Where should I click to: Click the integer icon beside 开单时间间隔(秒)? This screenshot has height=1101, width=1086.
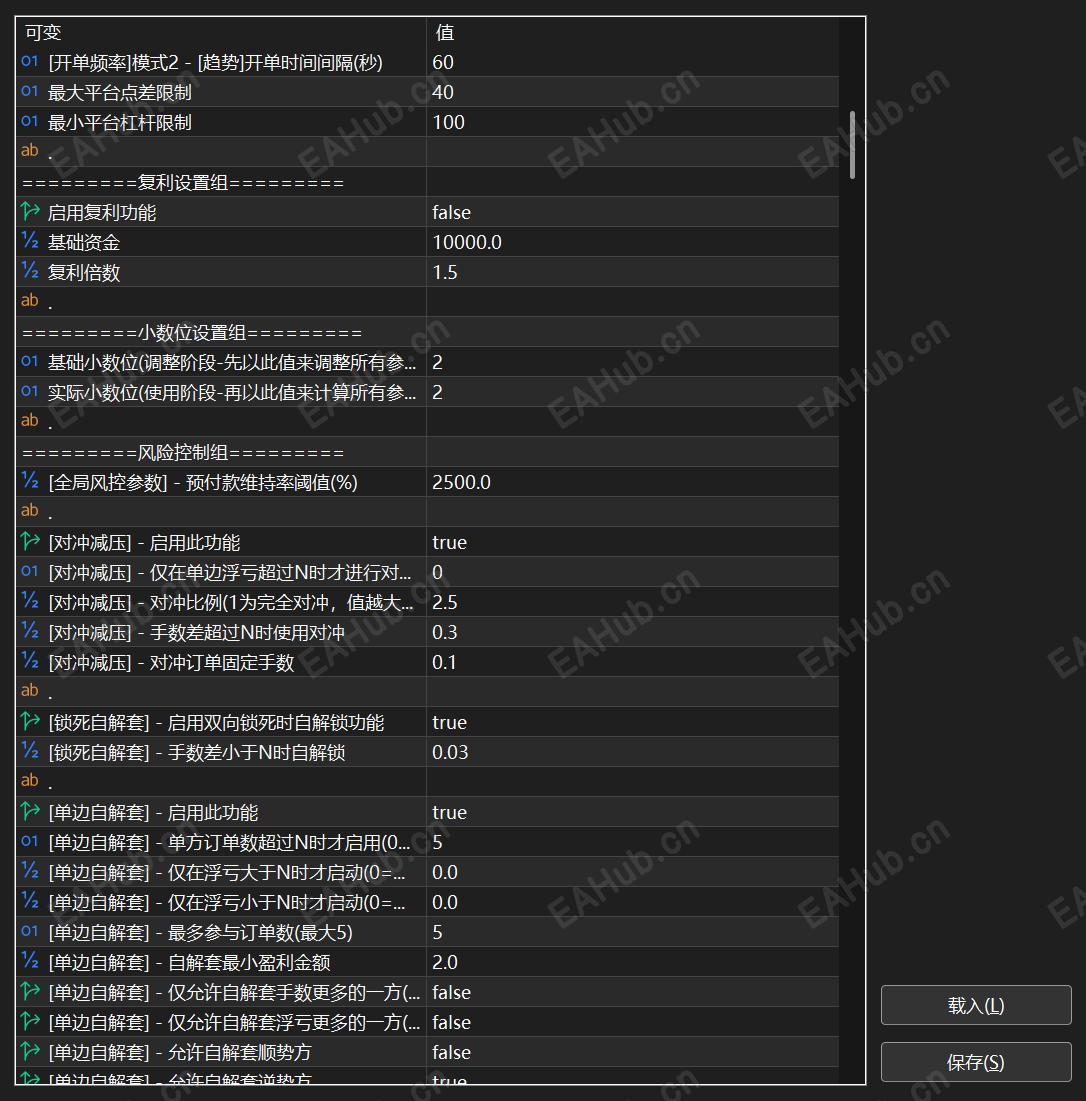point(29,62)
